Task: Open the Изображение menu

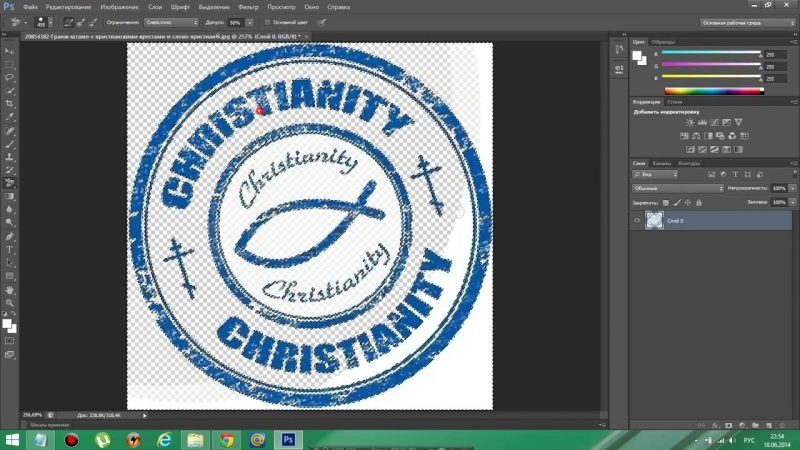Action: pyautogui.click(x=119, y=7)
